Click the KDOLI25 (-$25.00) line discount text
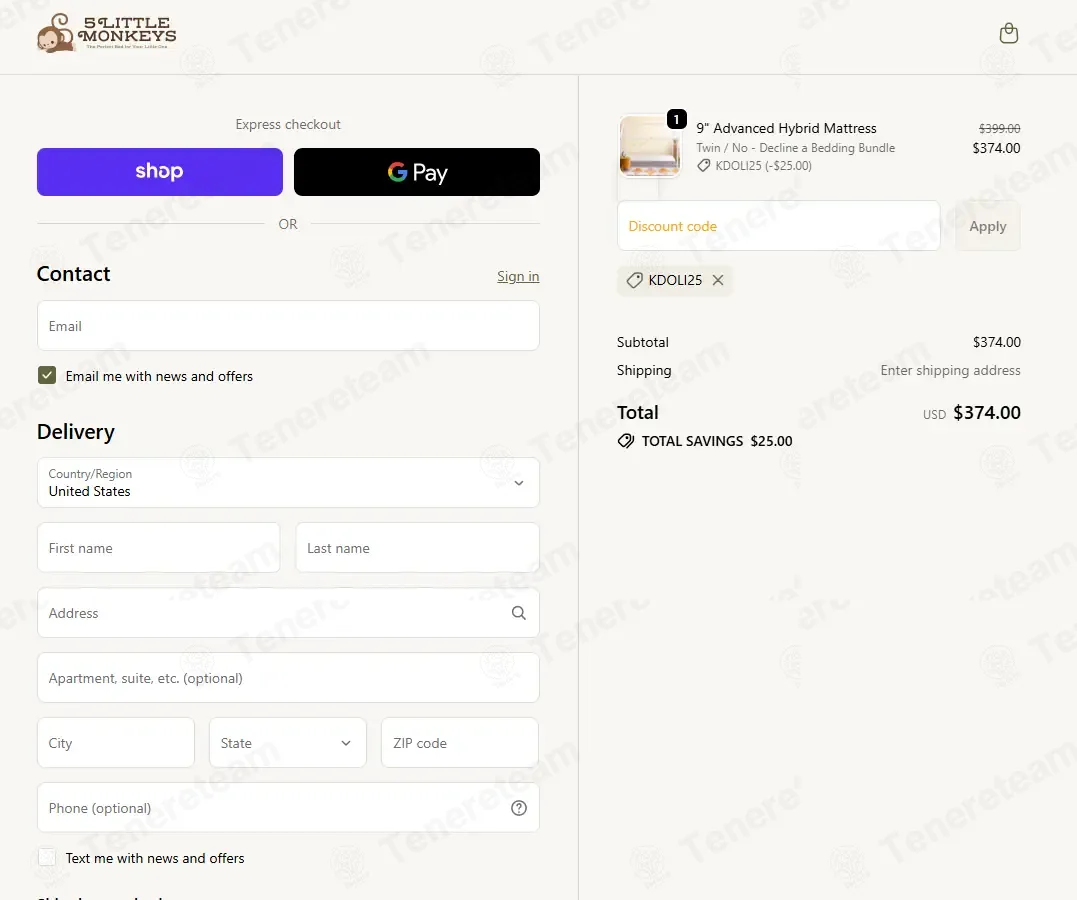 click(x=763, y=166)
